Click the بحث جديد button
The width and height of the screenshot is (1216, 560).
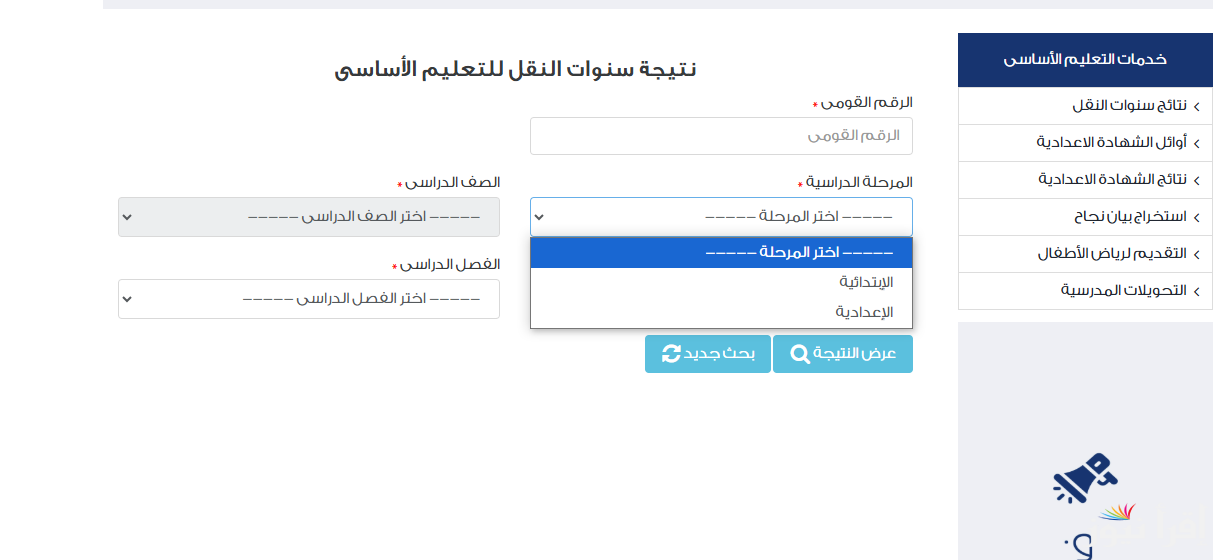[708, 354]
